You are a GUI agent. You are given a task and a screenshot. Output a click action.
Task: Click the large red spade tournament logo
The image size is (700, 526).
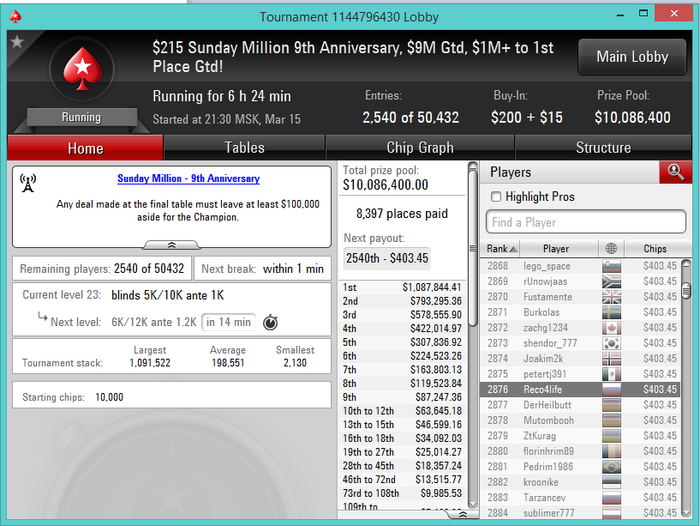83,69
